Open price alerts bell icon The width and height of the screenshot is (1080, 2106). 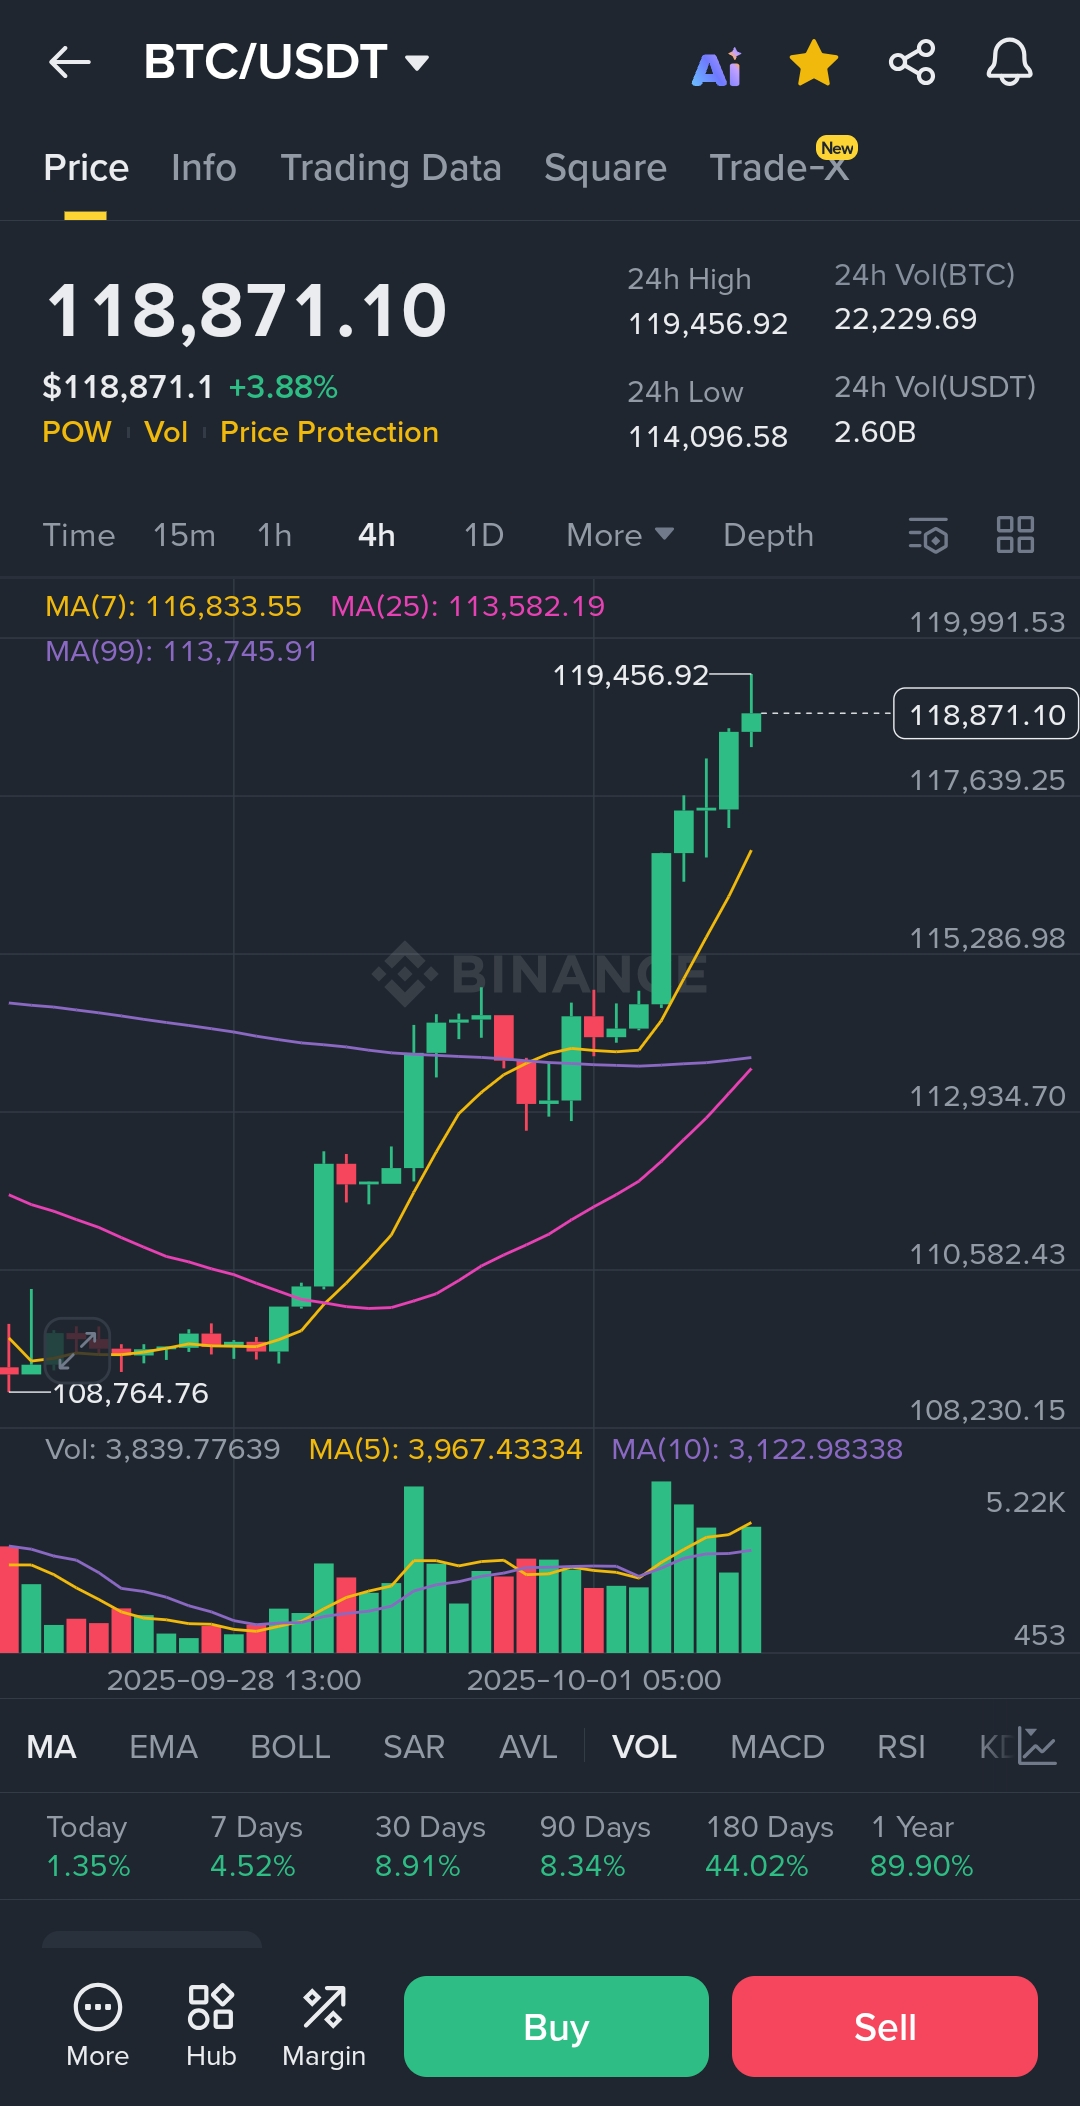(1009, 63)
